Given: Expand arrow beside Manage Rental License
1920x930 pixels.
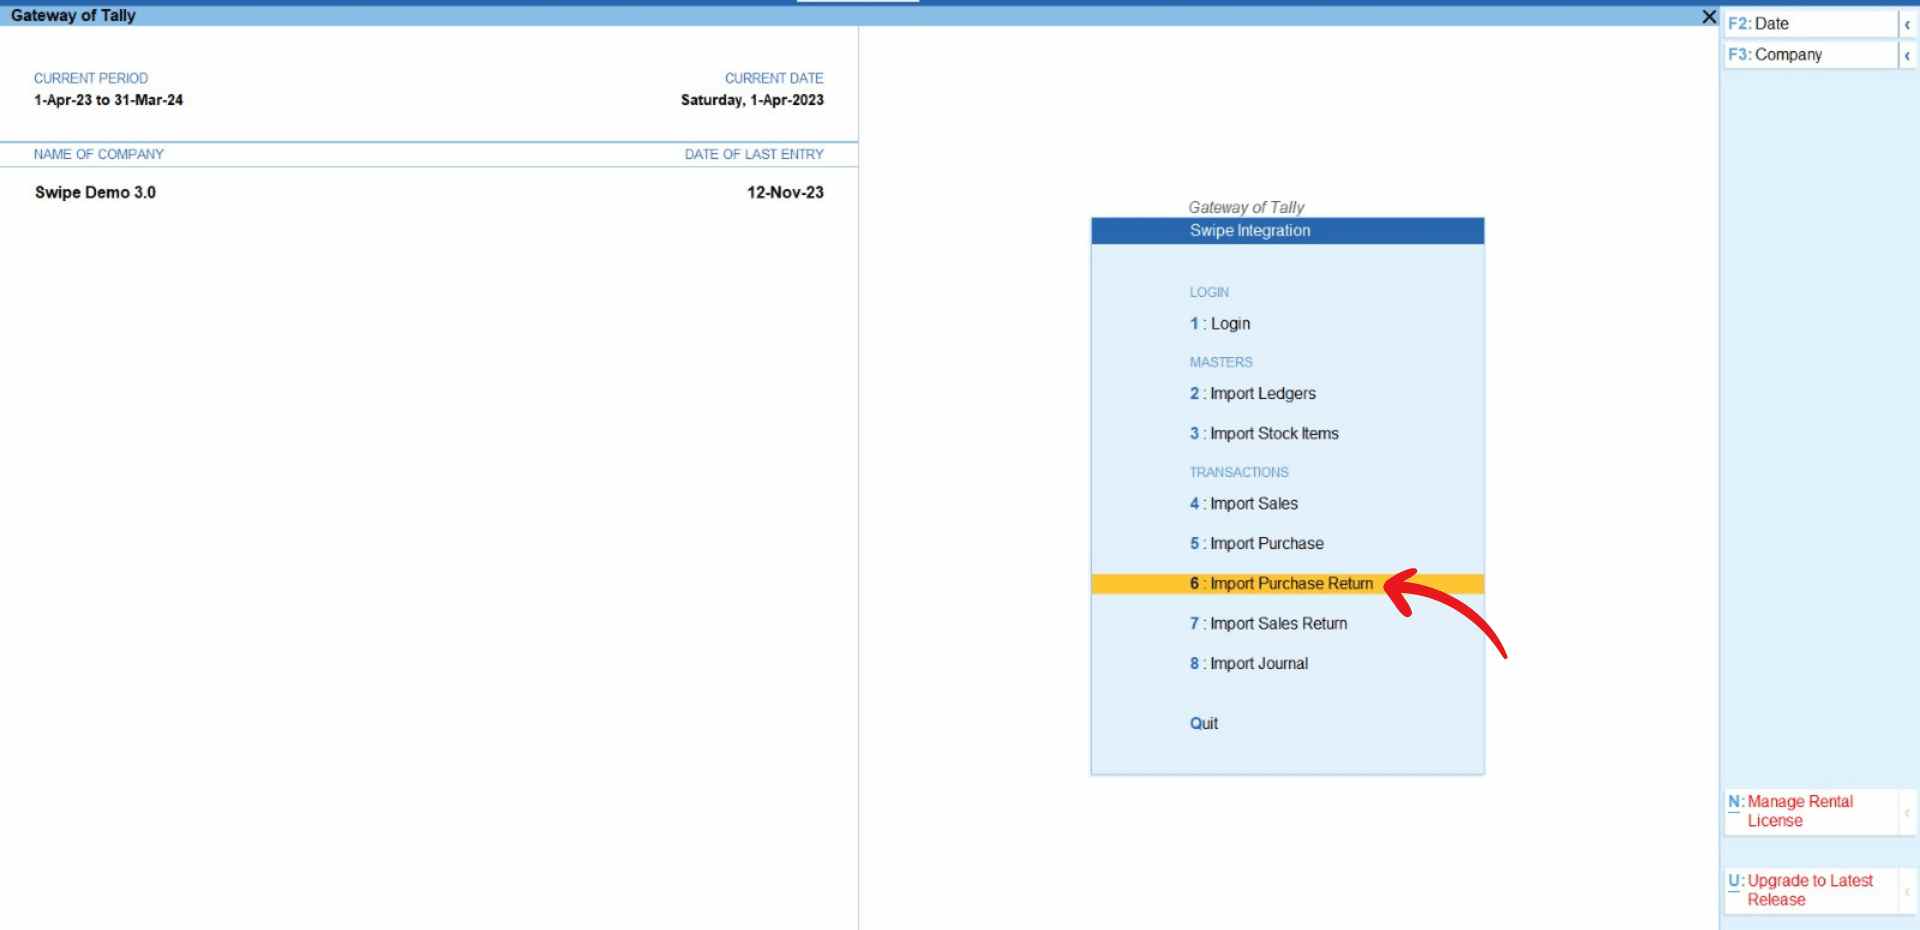Looking at the screenshot, I should coord(1908,812).
